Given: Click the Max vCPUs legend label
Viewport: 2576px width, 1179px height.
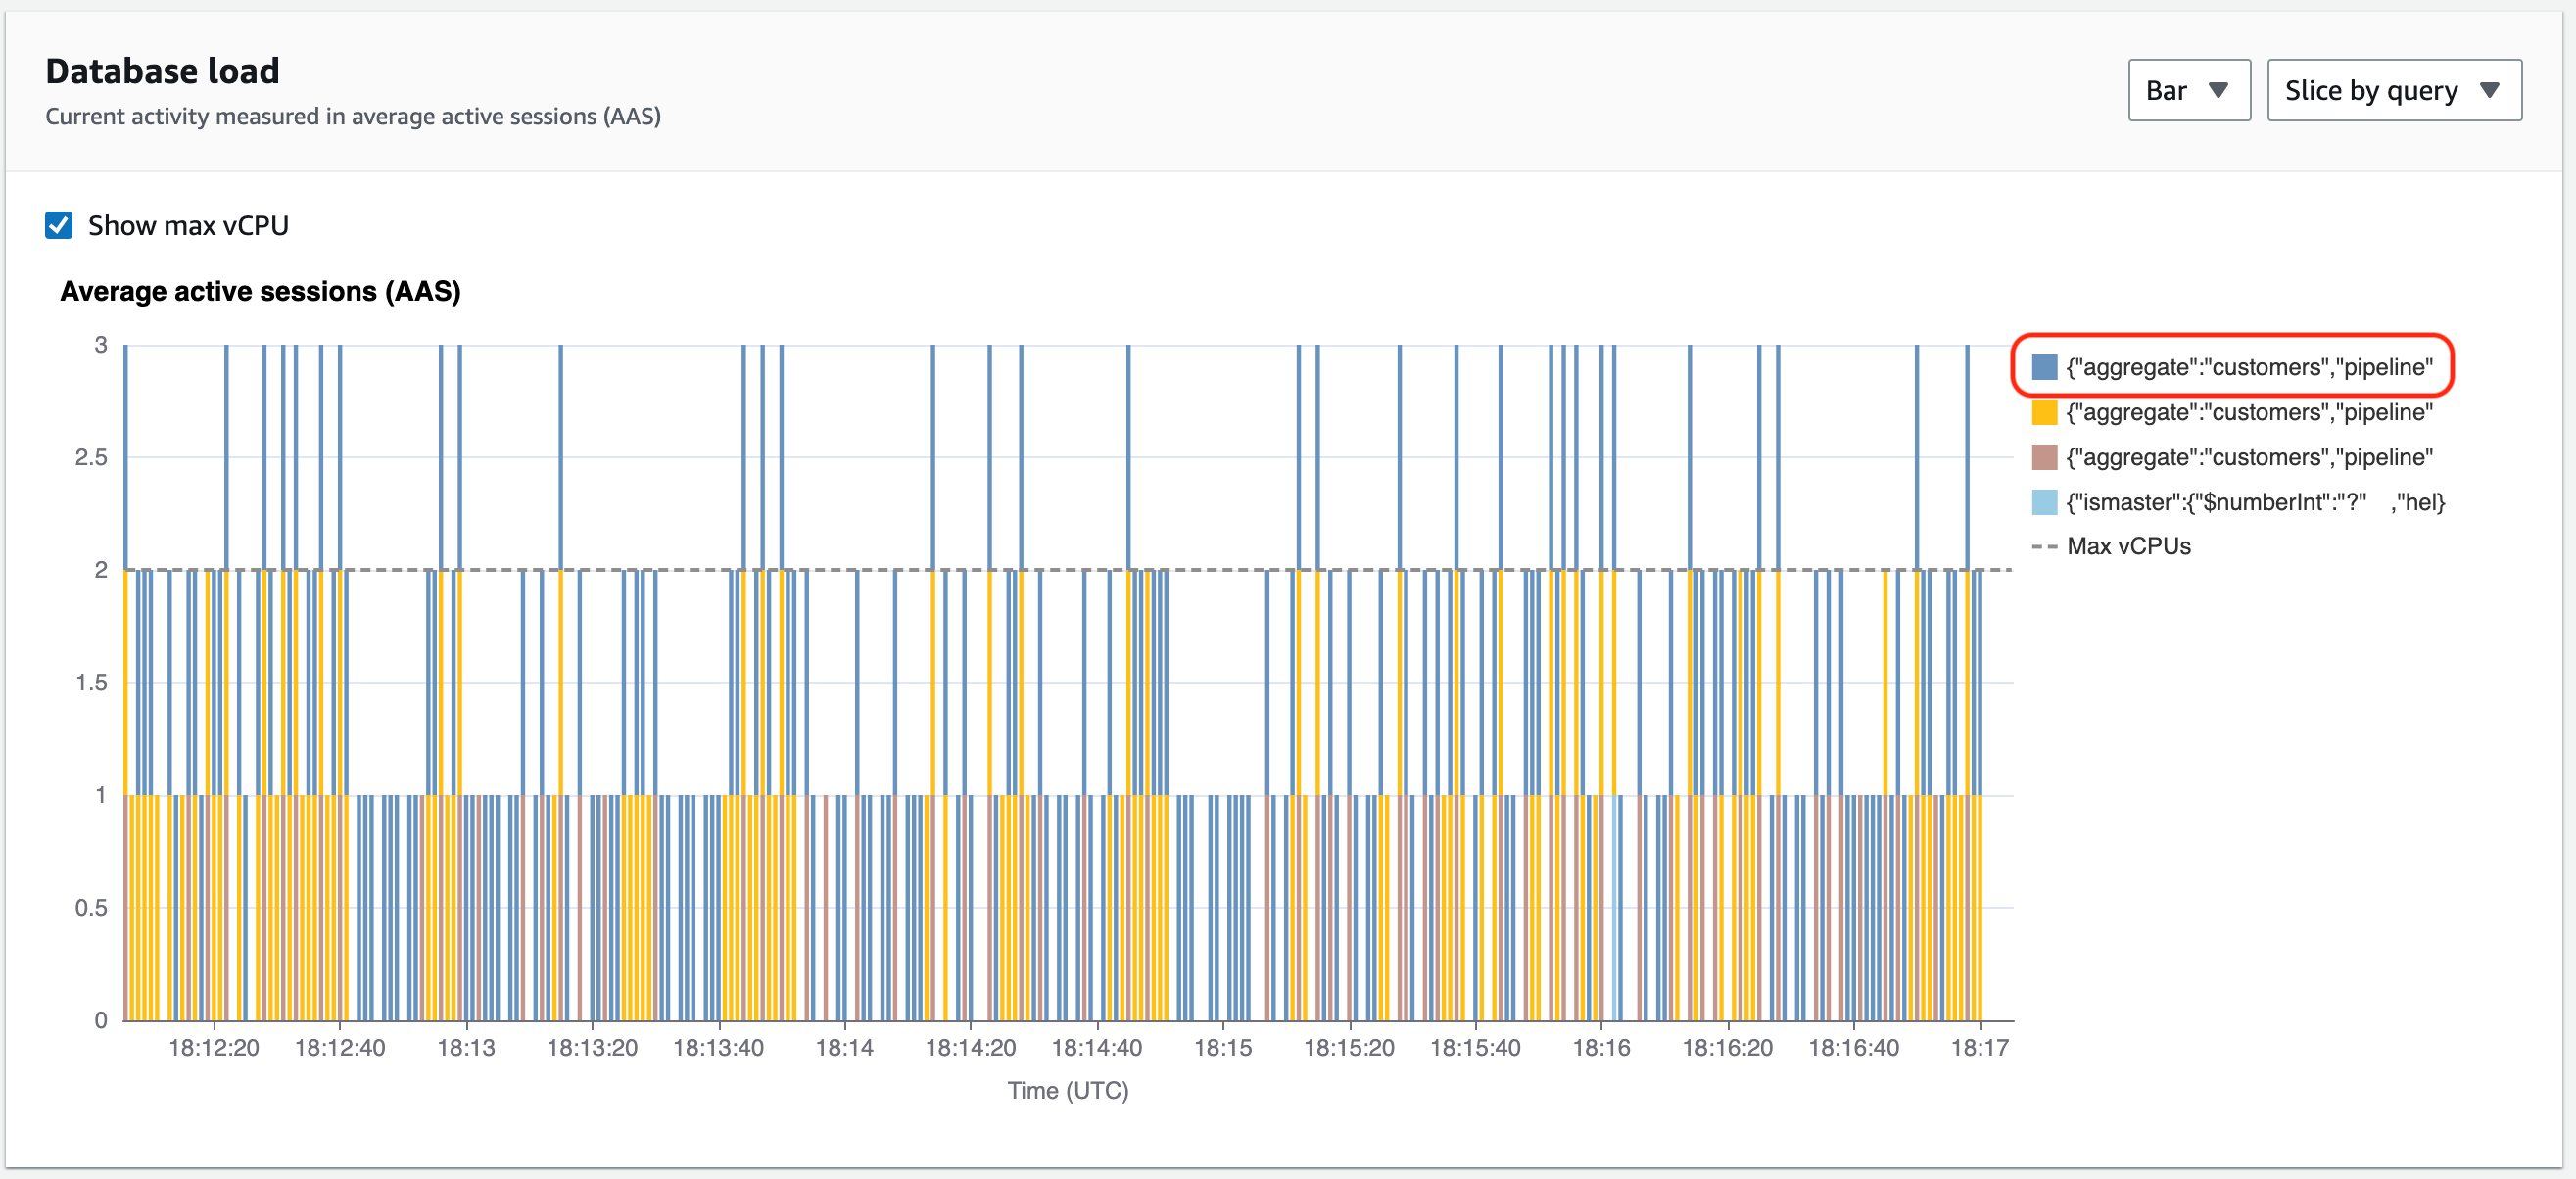Looking at the screenshot, I should (x=2128, y=547).
